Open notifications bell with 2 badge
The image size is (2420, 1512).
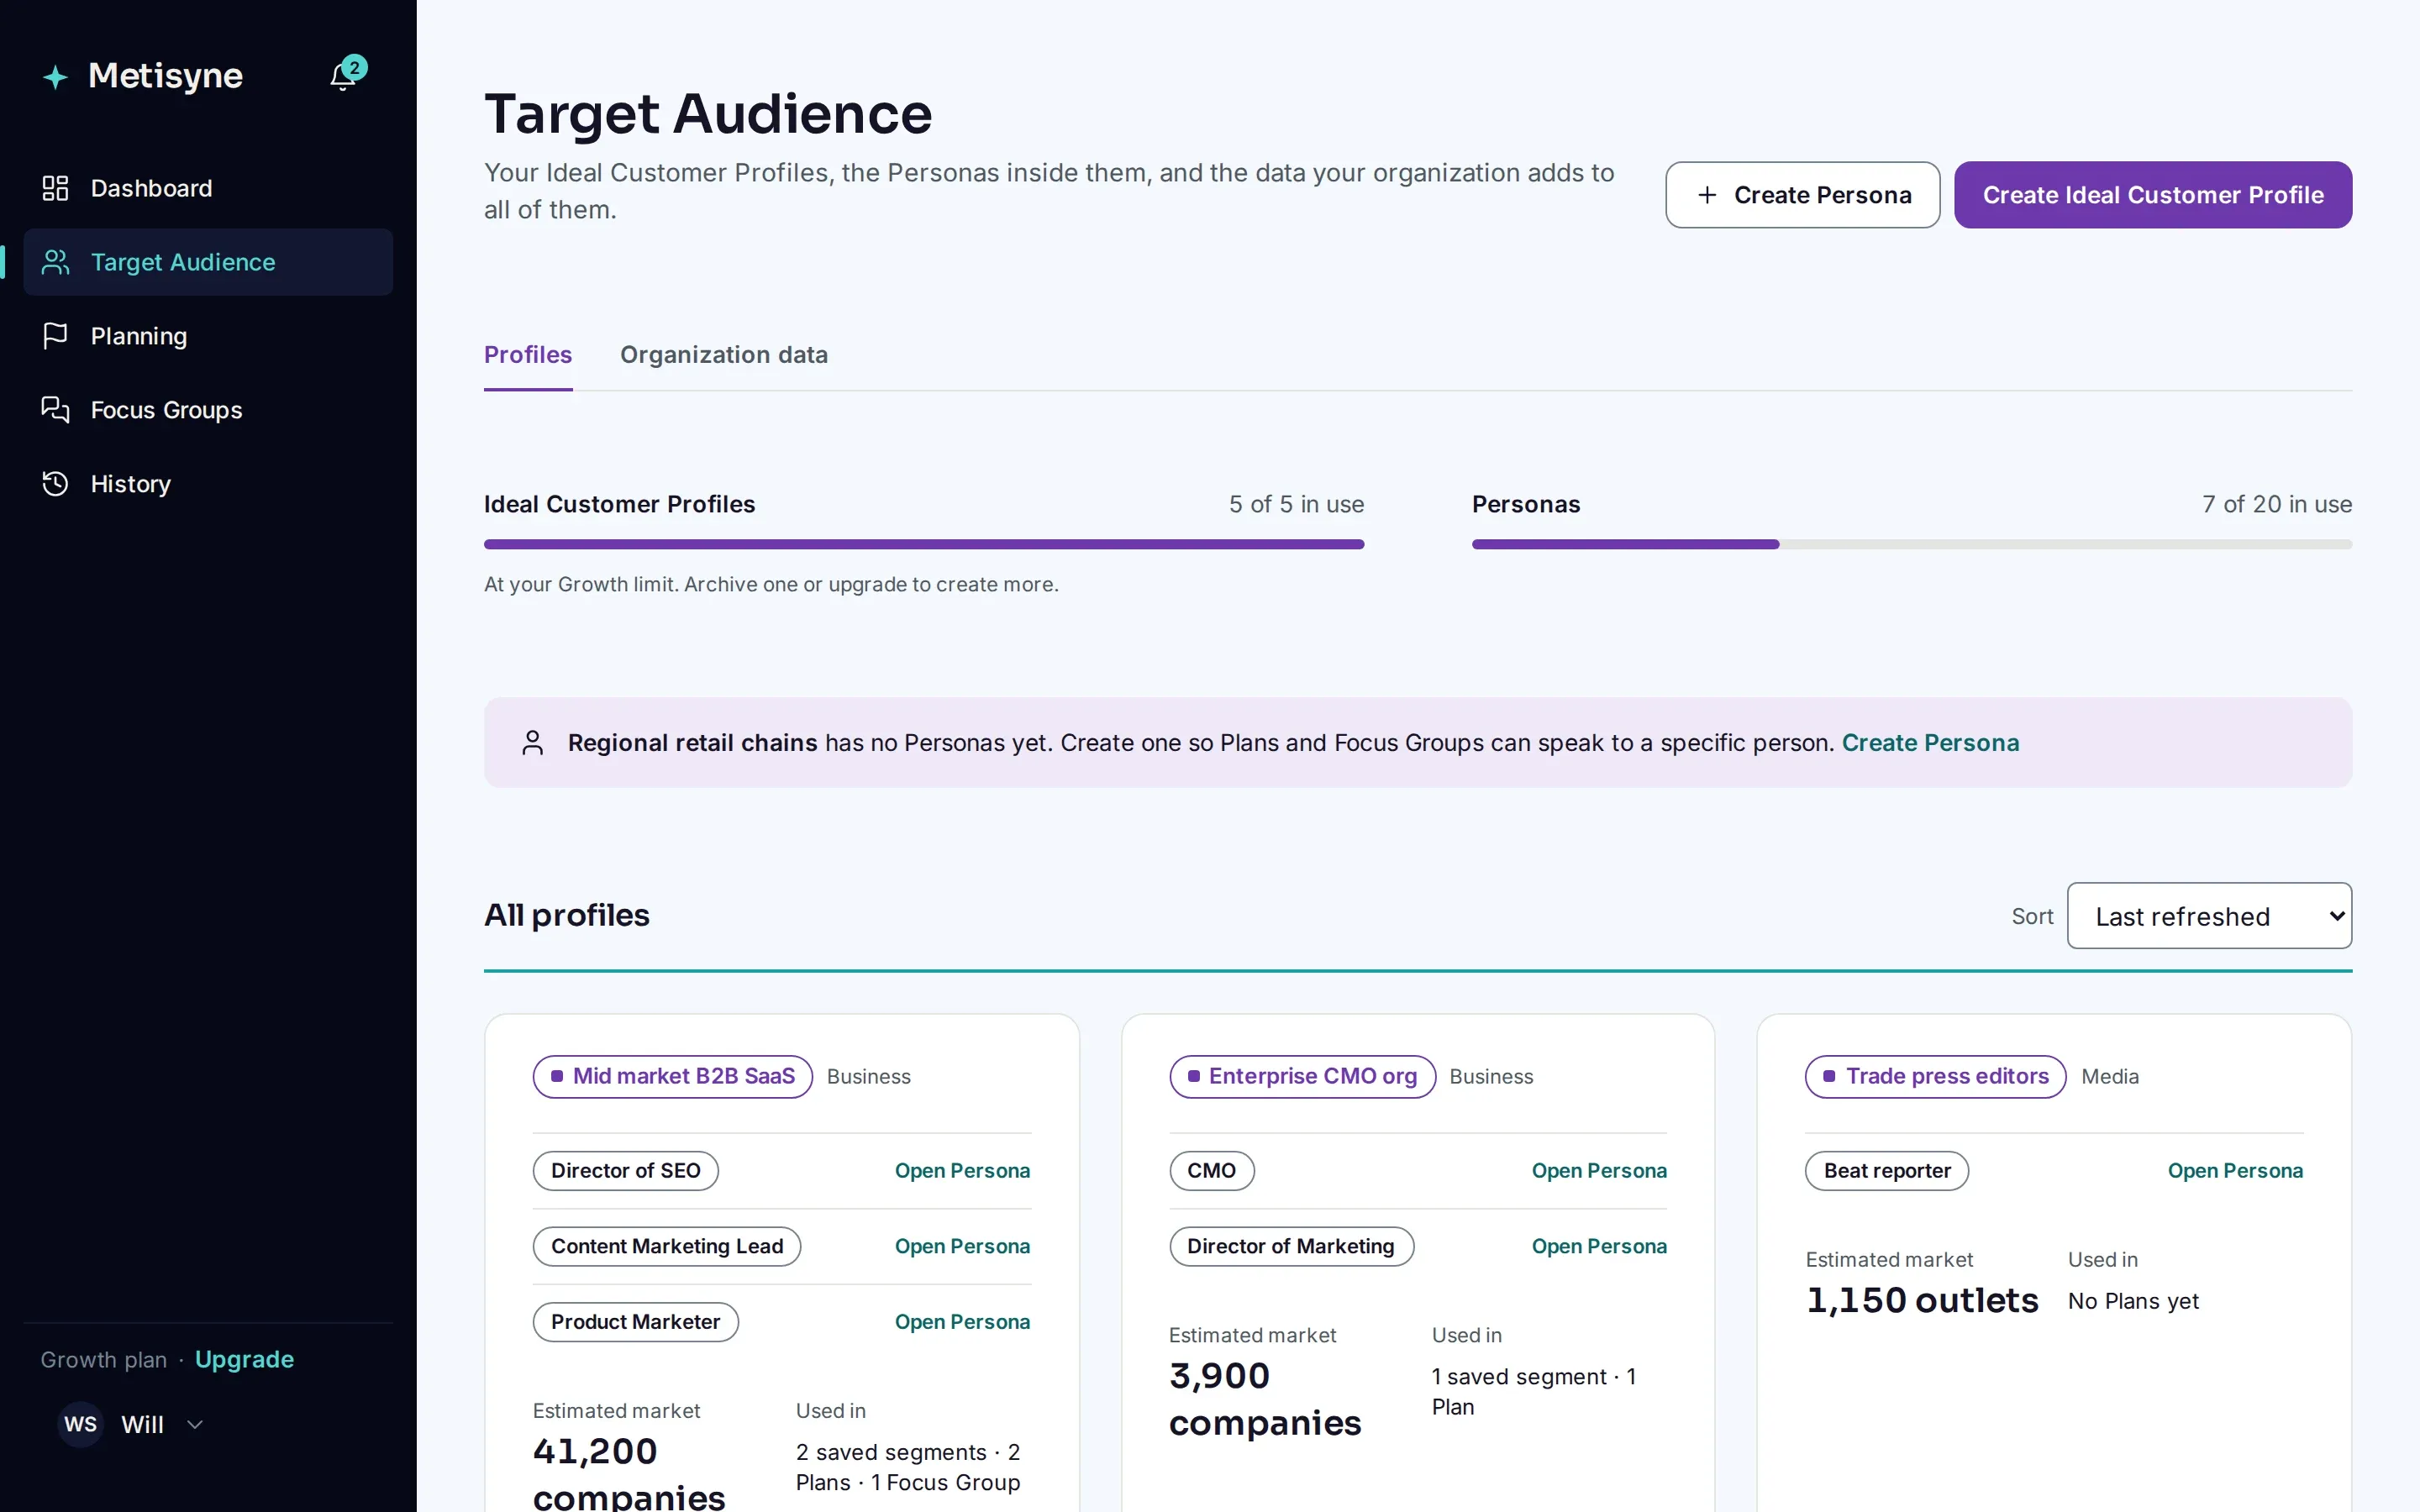click(x=347, y=74)
